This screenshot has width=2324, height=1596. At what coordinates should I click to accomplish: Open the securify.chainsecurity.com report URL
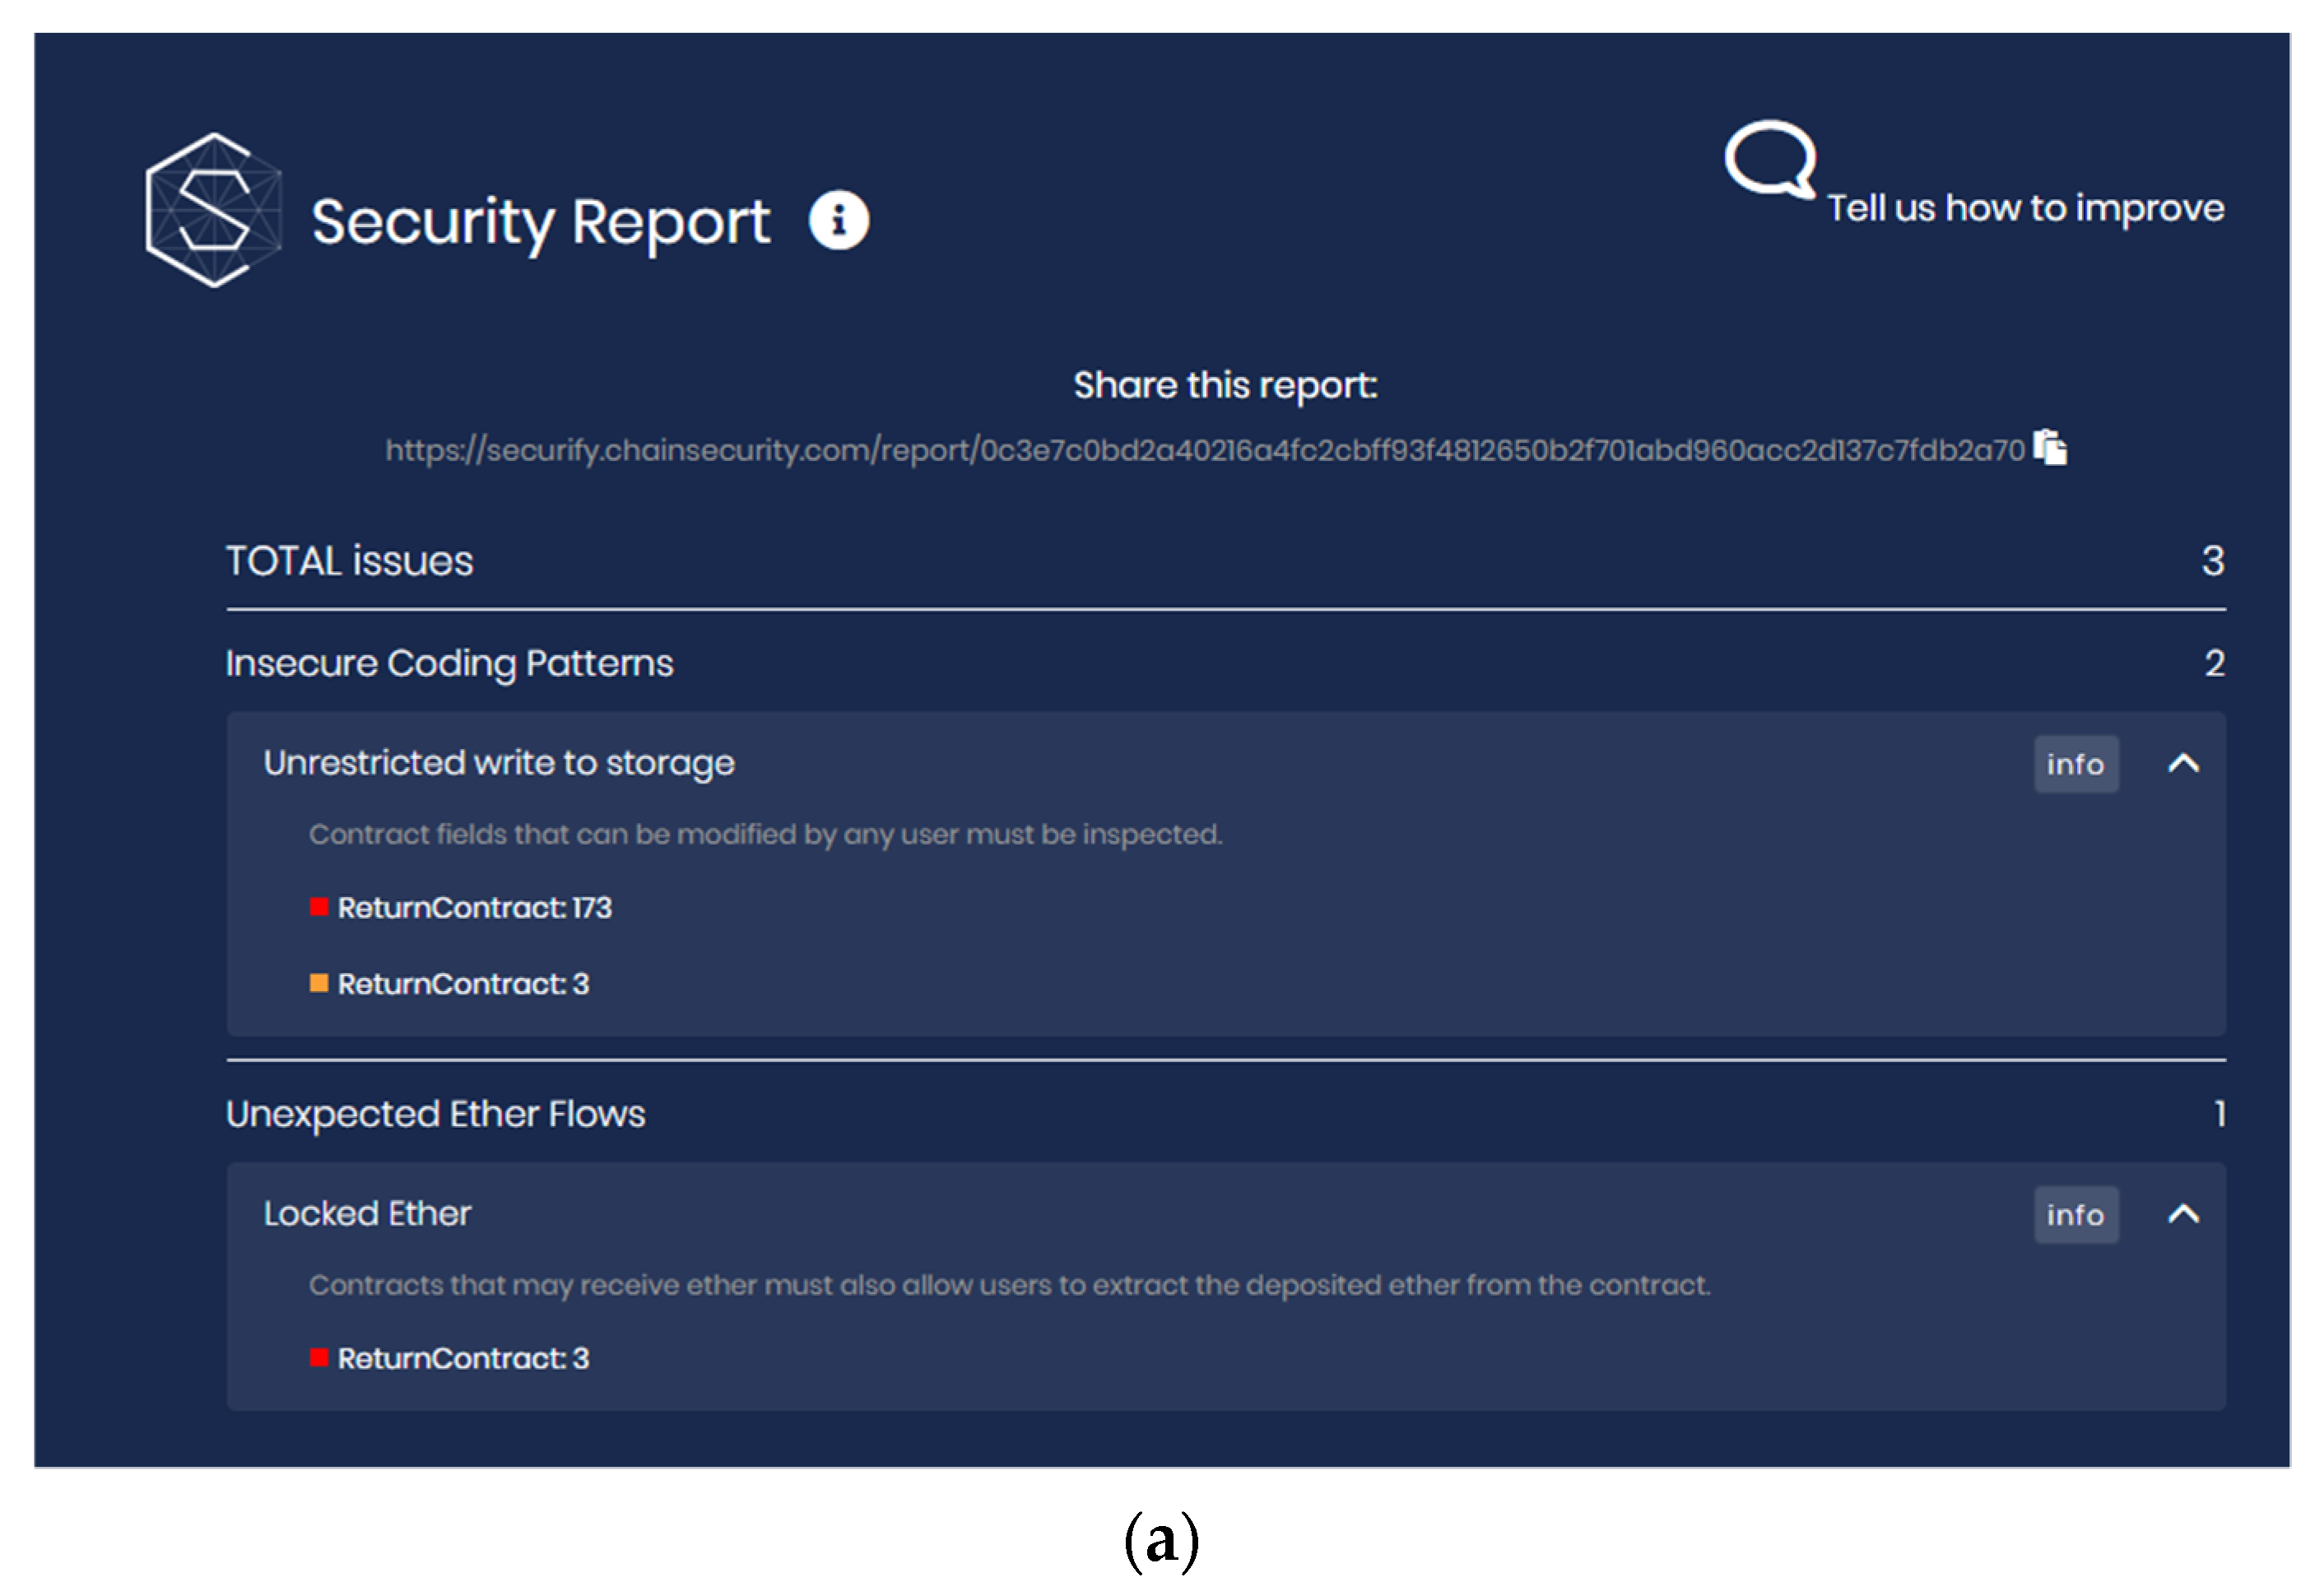pos(1204,450)
